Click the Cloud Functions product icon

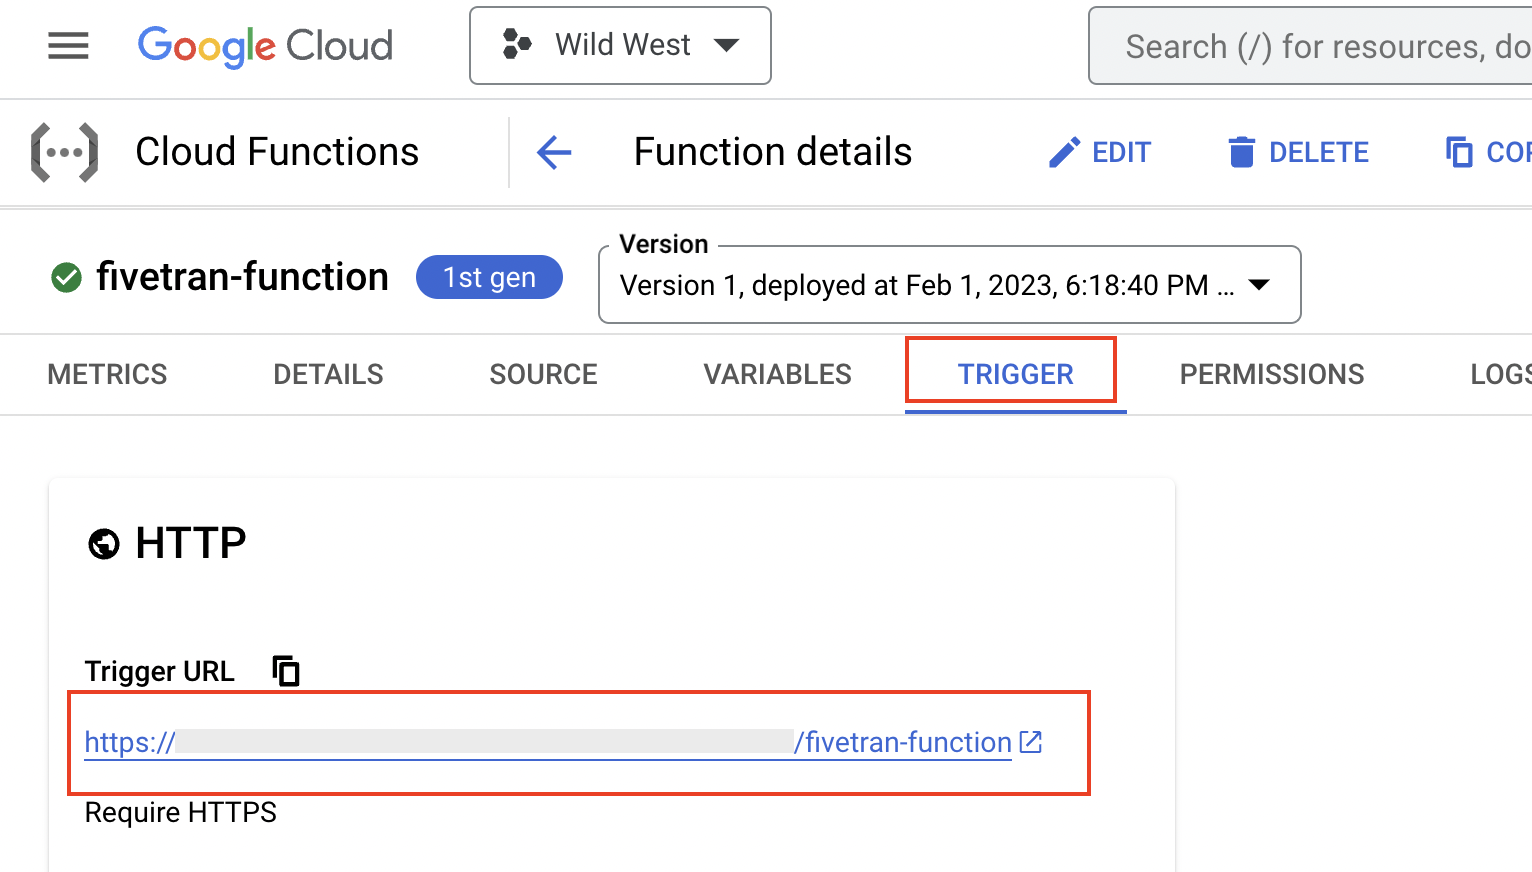coord(65,152)
